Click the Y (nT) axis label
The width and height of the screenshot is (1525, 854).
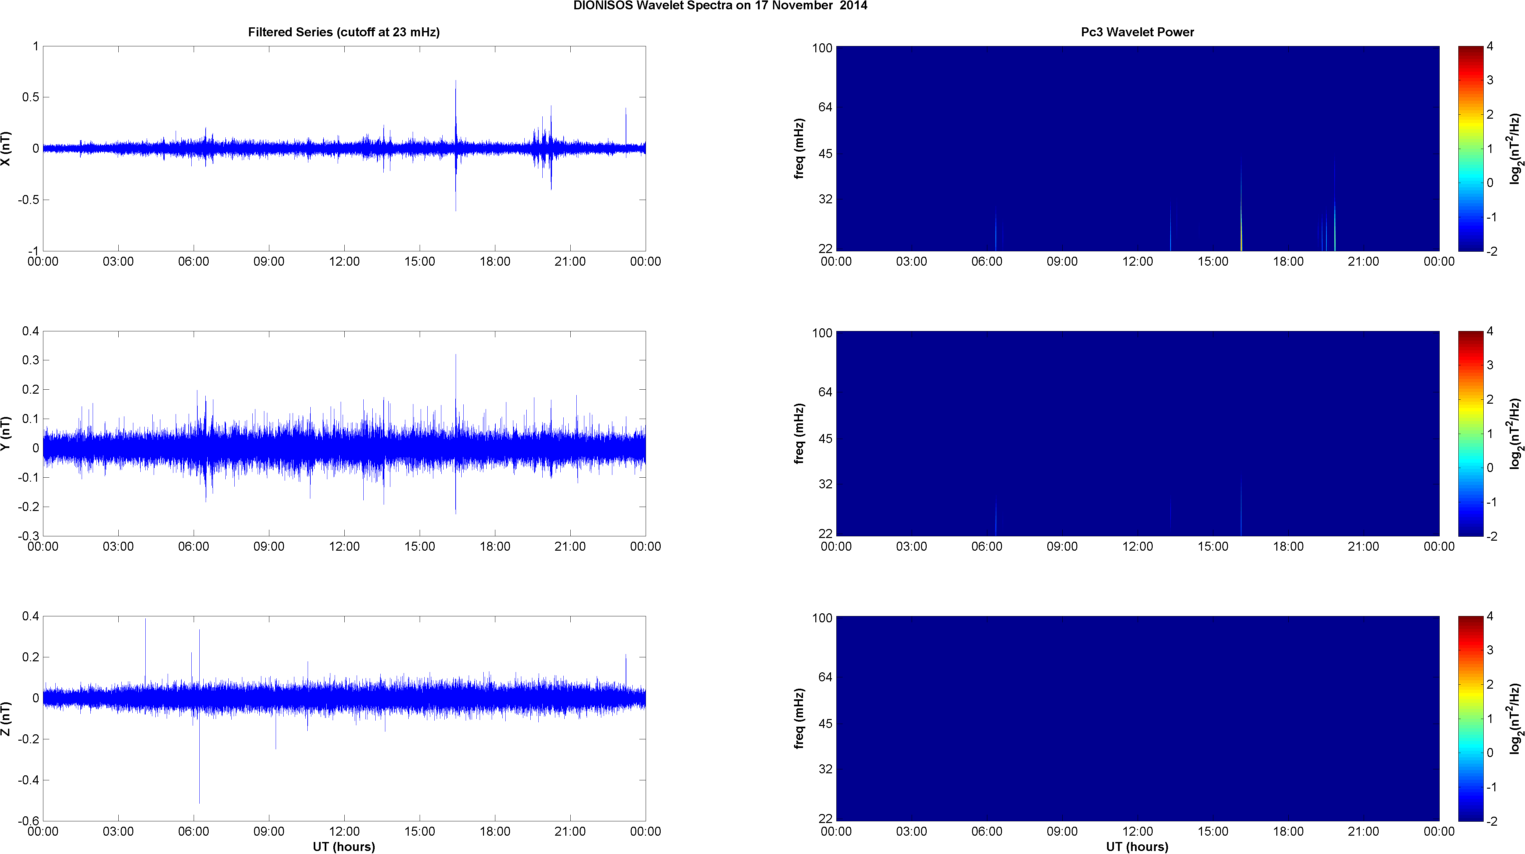point(7,433)
